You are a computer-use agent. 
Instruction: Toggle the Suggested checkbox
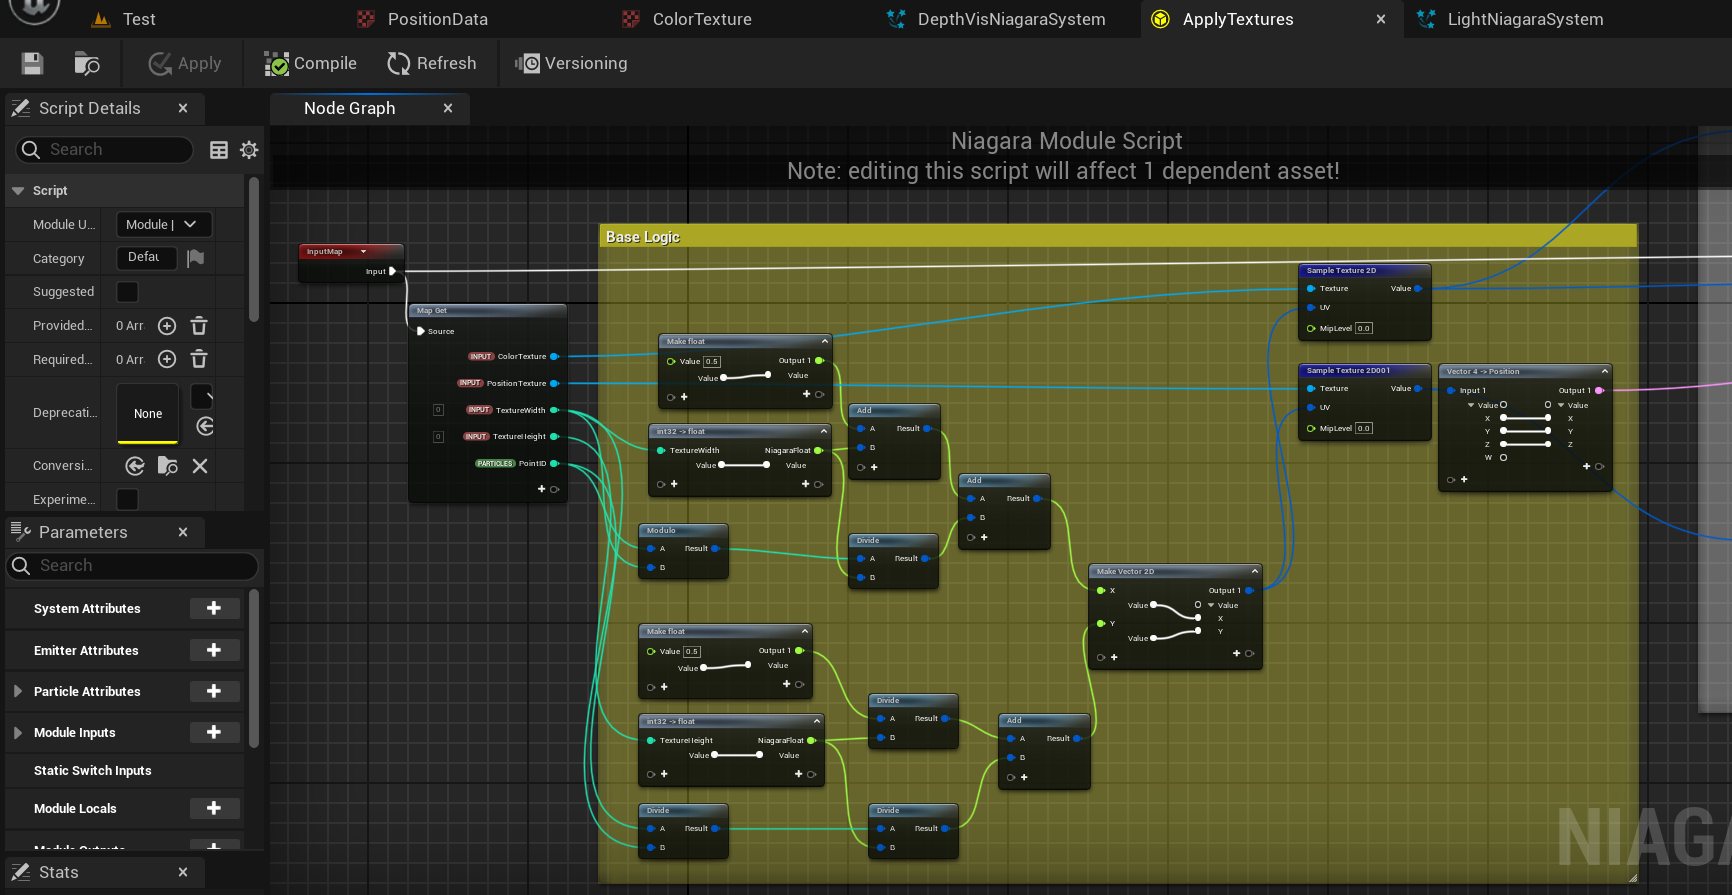click(x=127, y=292)
